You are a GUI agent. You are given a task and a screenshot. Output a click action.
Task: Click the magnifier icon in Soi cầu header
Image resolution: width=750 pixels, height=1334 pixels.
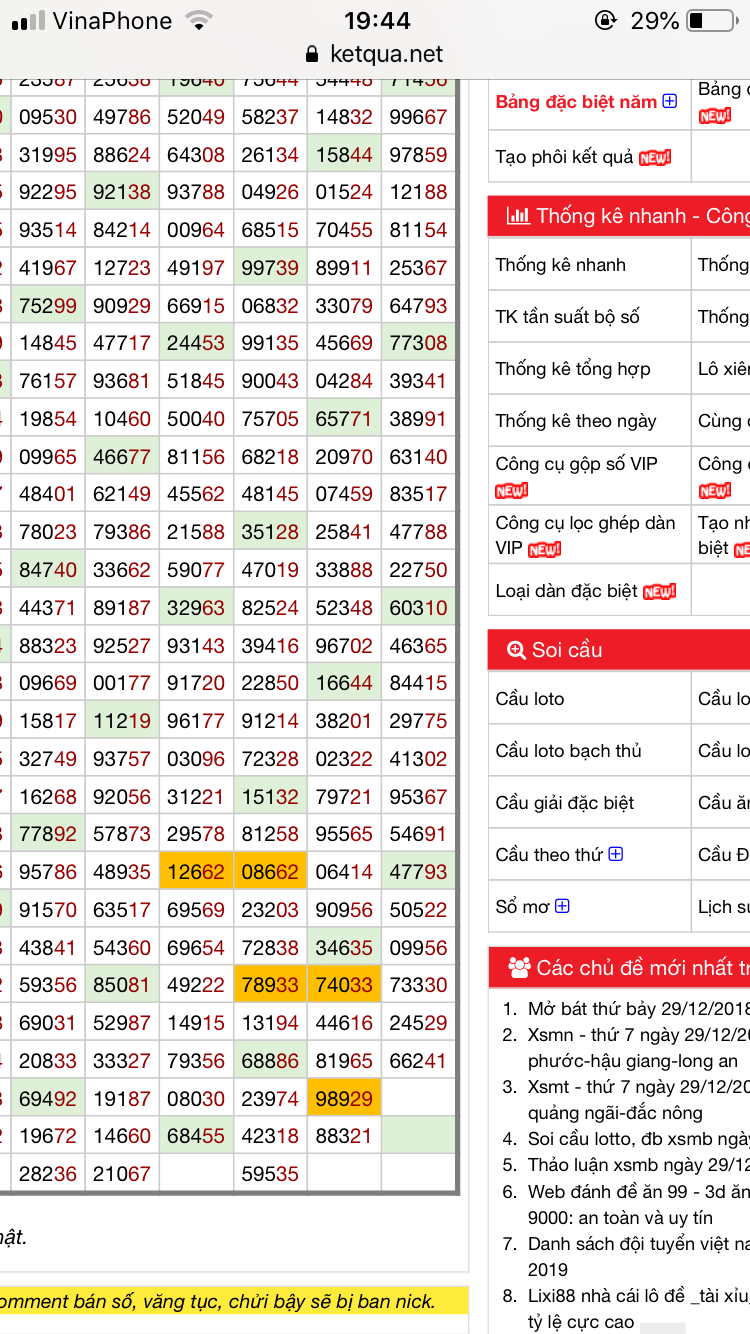point(516,650)
